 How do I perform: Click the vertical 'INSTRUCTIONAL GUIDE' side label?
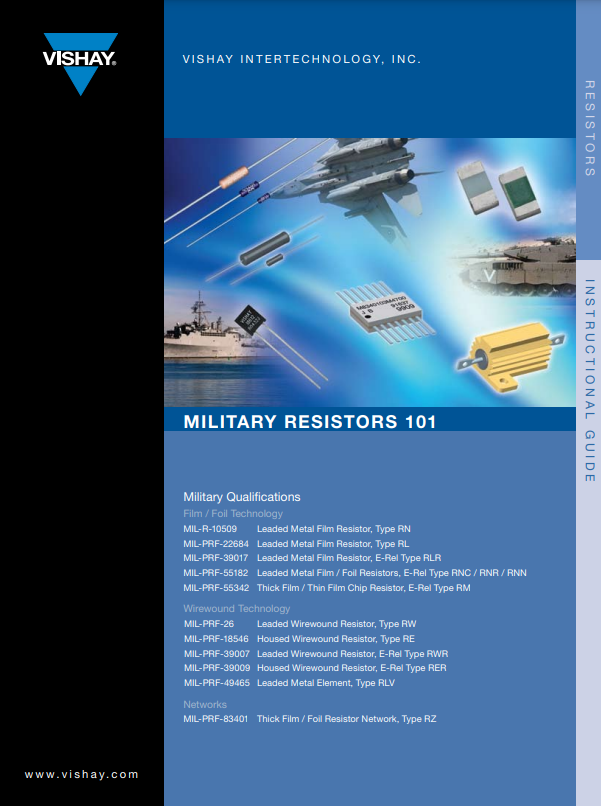click(589, 380)
